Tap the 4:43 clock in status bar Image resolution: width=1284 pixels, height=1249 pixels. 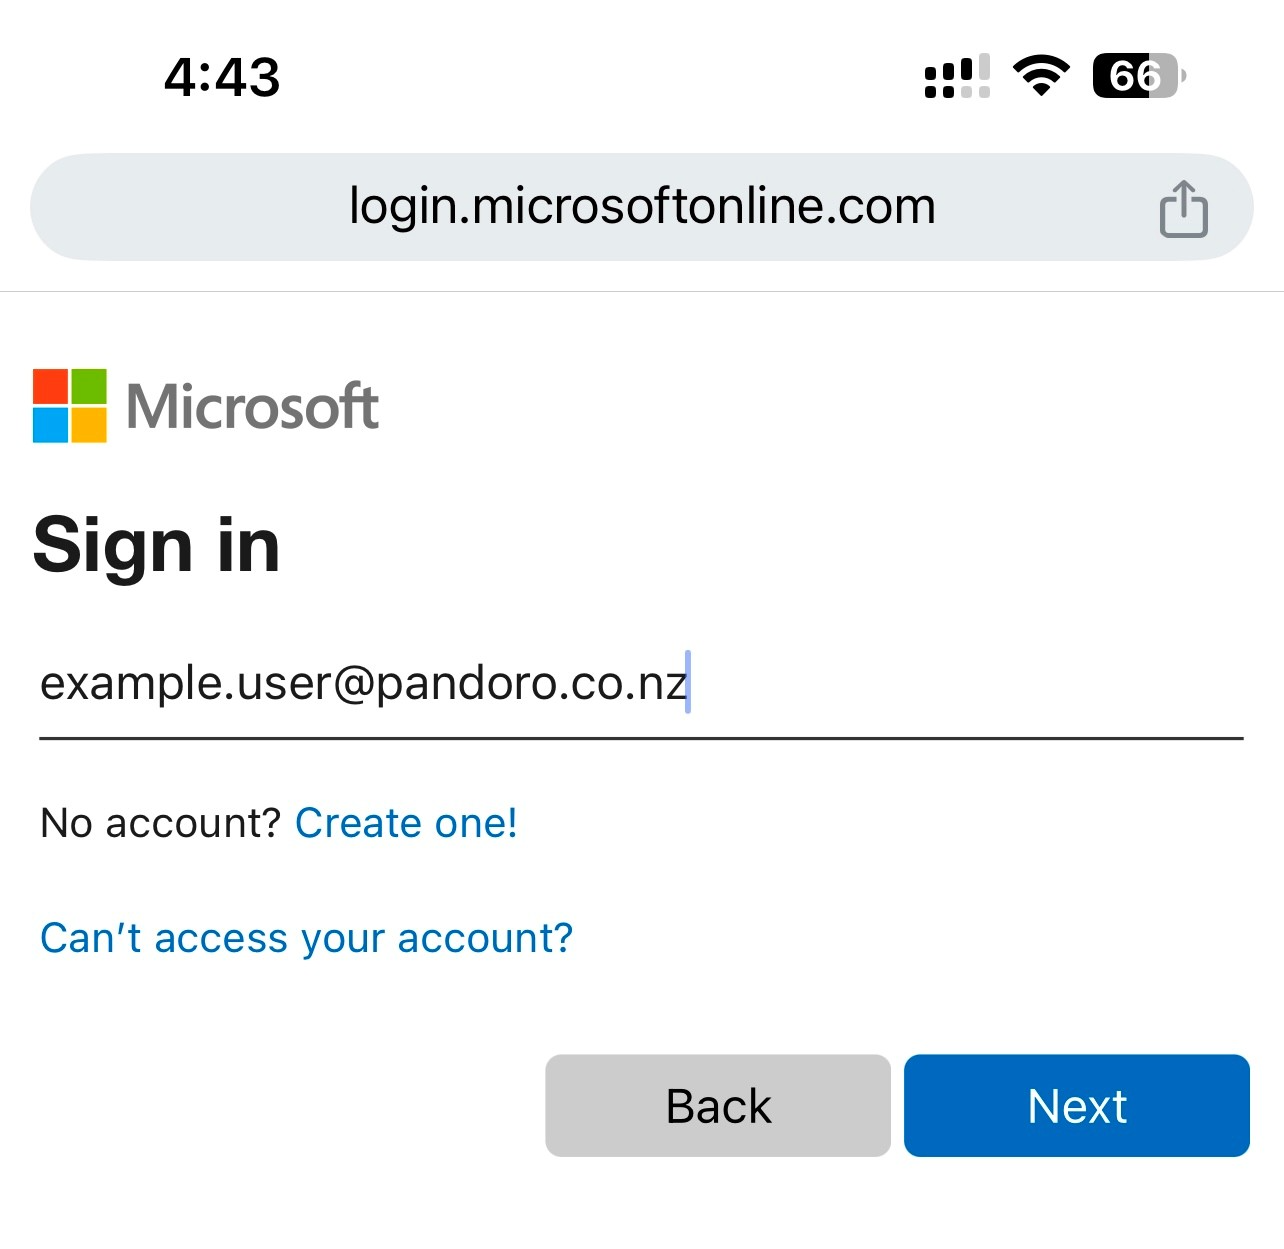(x=222, y=77)
